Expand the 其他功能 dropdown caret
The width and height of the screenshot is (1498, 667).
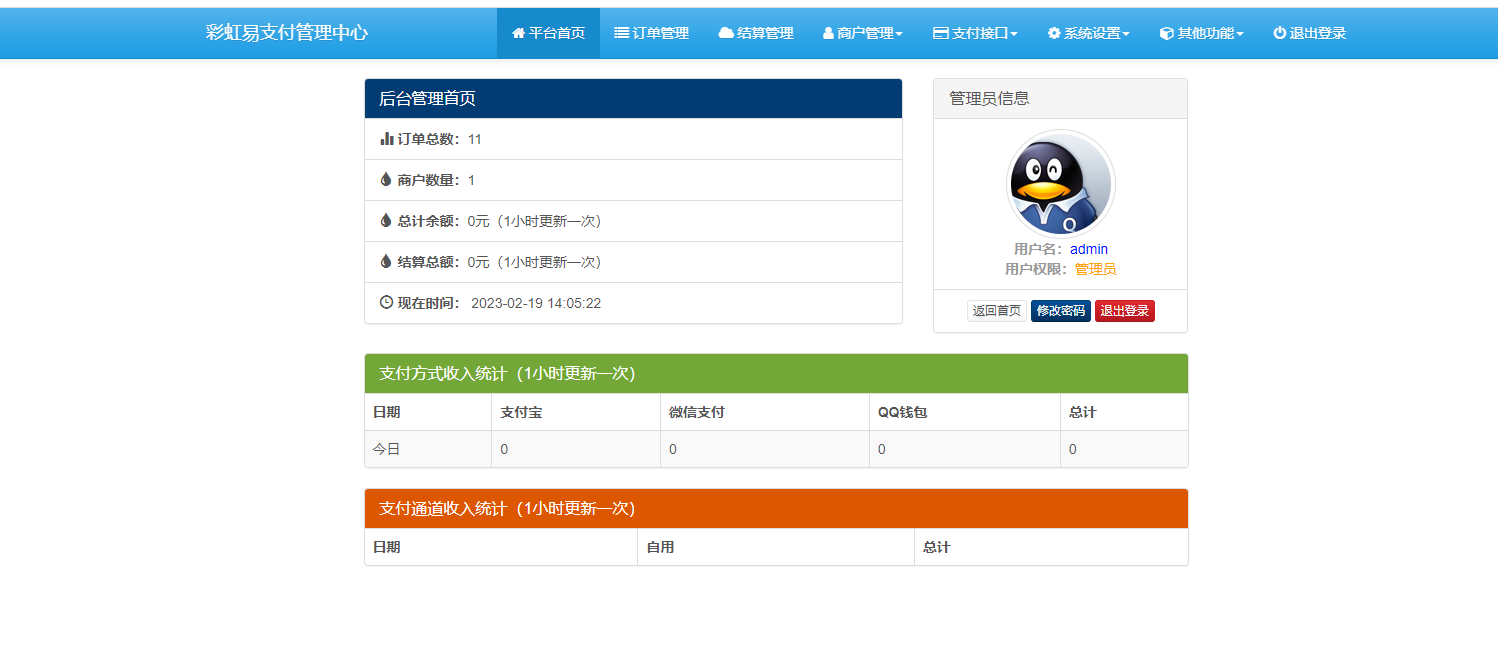[x=1240, y=34]
